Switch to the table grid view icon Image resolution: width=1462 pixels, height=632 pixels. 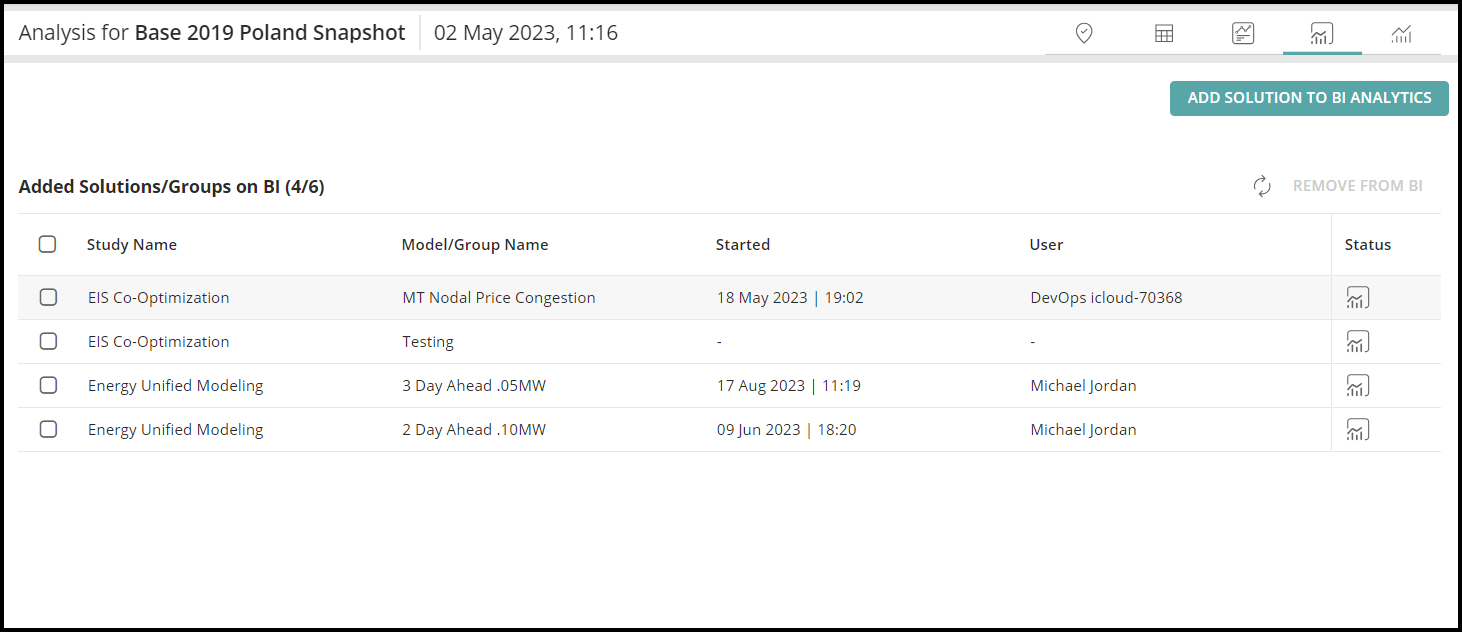pyautogui.click(x=1164, y=34)
